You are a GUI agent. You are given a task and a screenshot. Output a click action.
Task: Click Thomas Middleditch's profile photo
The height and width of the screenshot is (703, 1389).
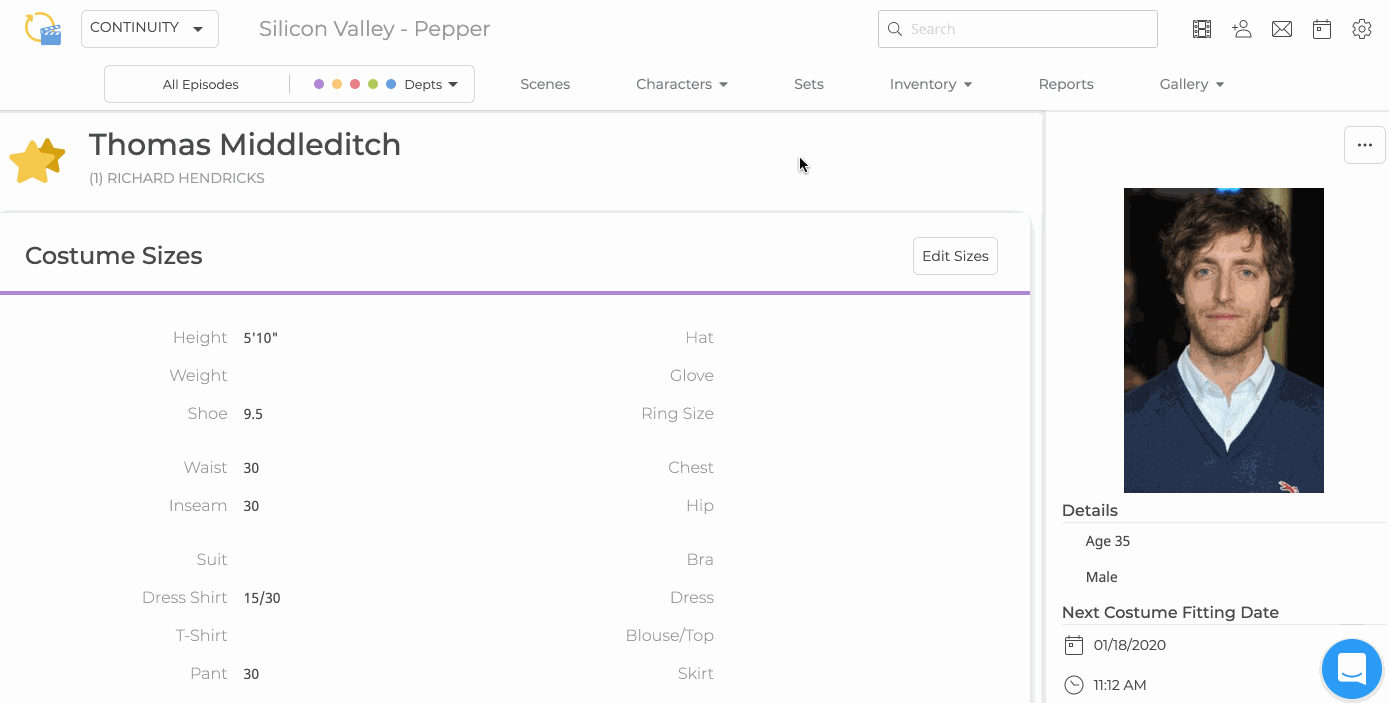[x=1224, y=340]
